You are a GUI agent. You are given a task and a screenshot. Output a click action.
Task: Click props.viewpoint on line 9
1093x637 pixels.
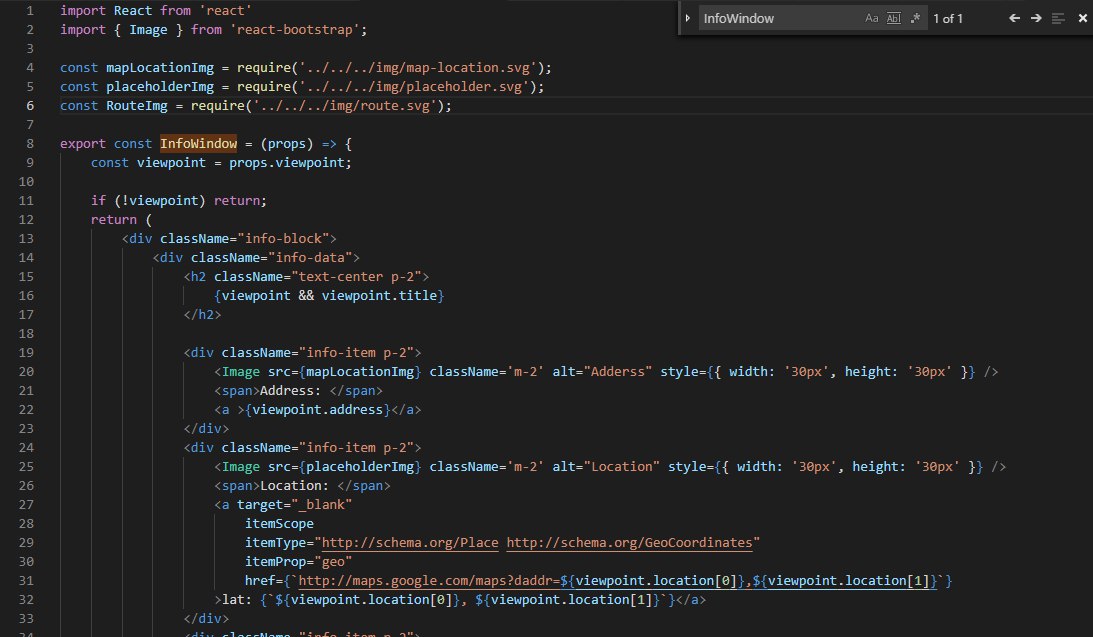click(x=286, y=162)
